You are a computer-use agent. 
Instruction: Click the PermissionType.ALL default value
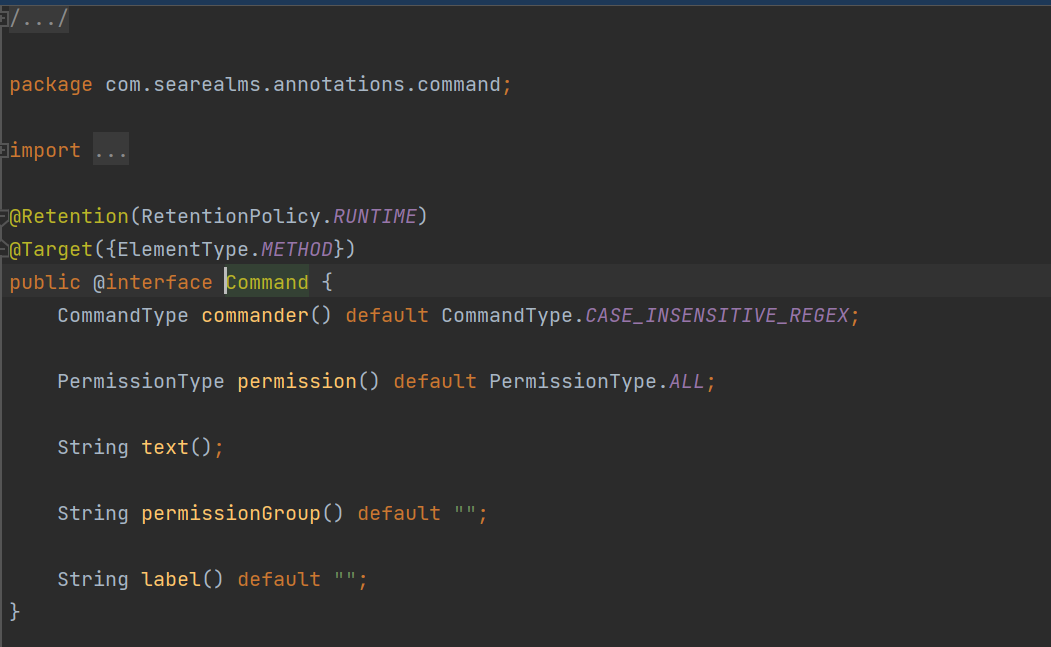point(686,382)
